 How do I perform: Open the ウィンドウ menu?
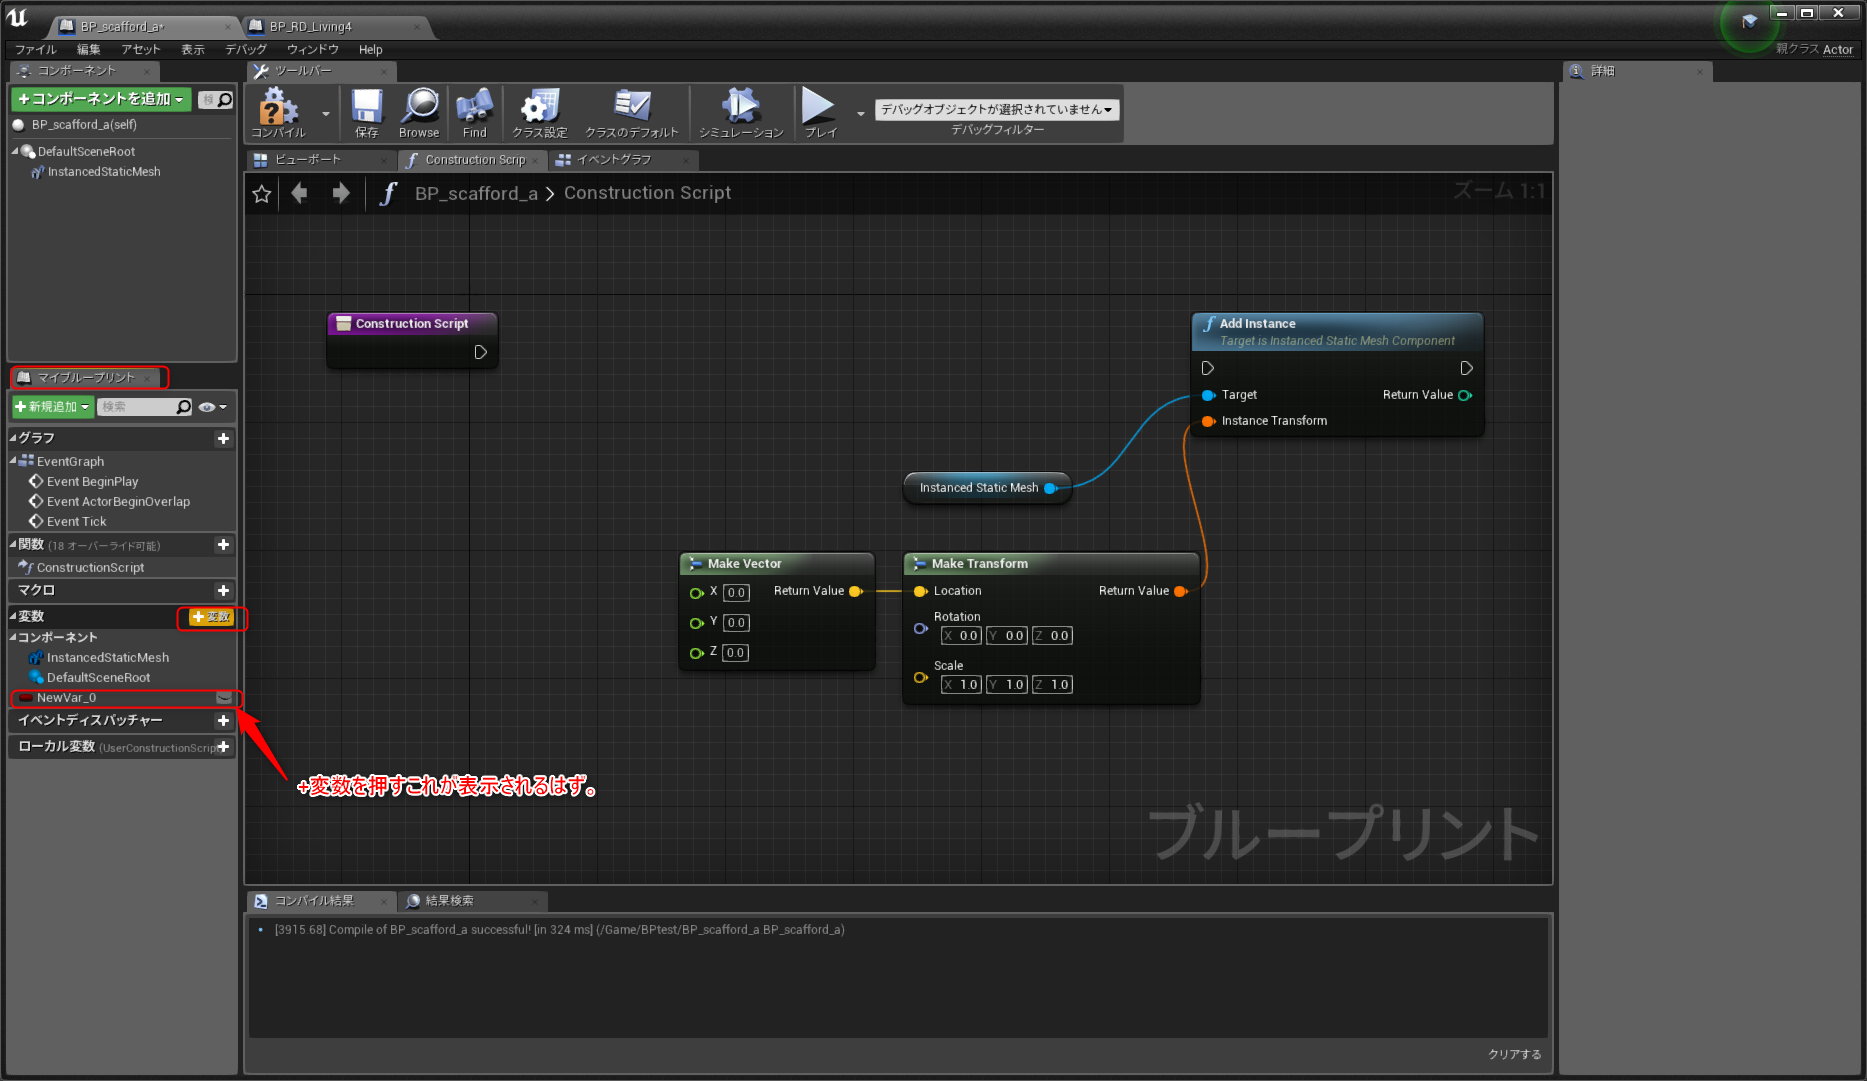(x=313, y=49)
